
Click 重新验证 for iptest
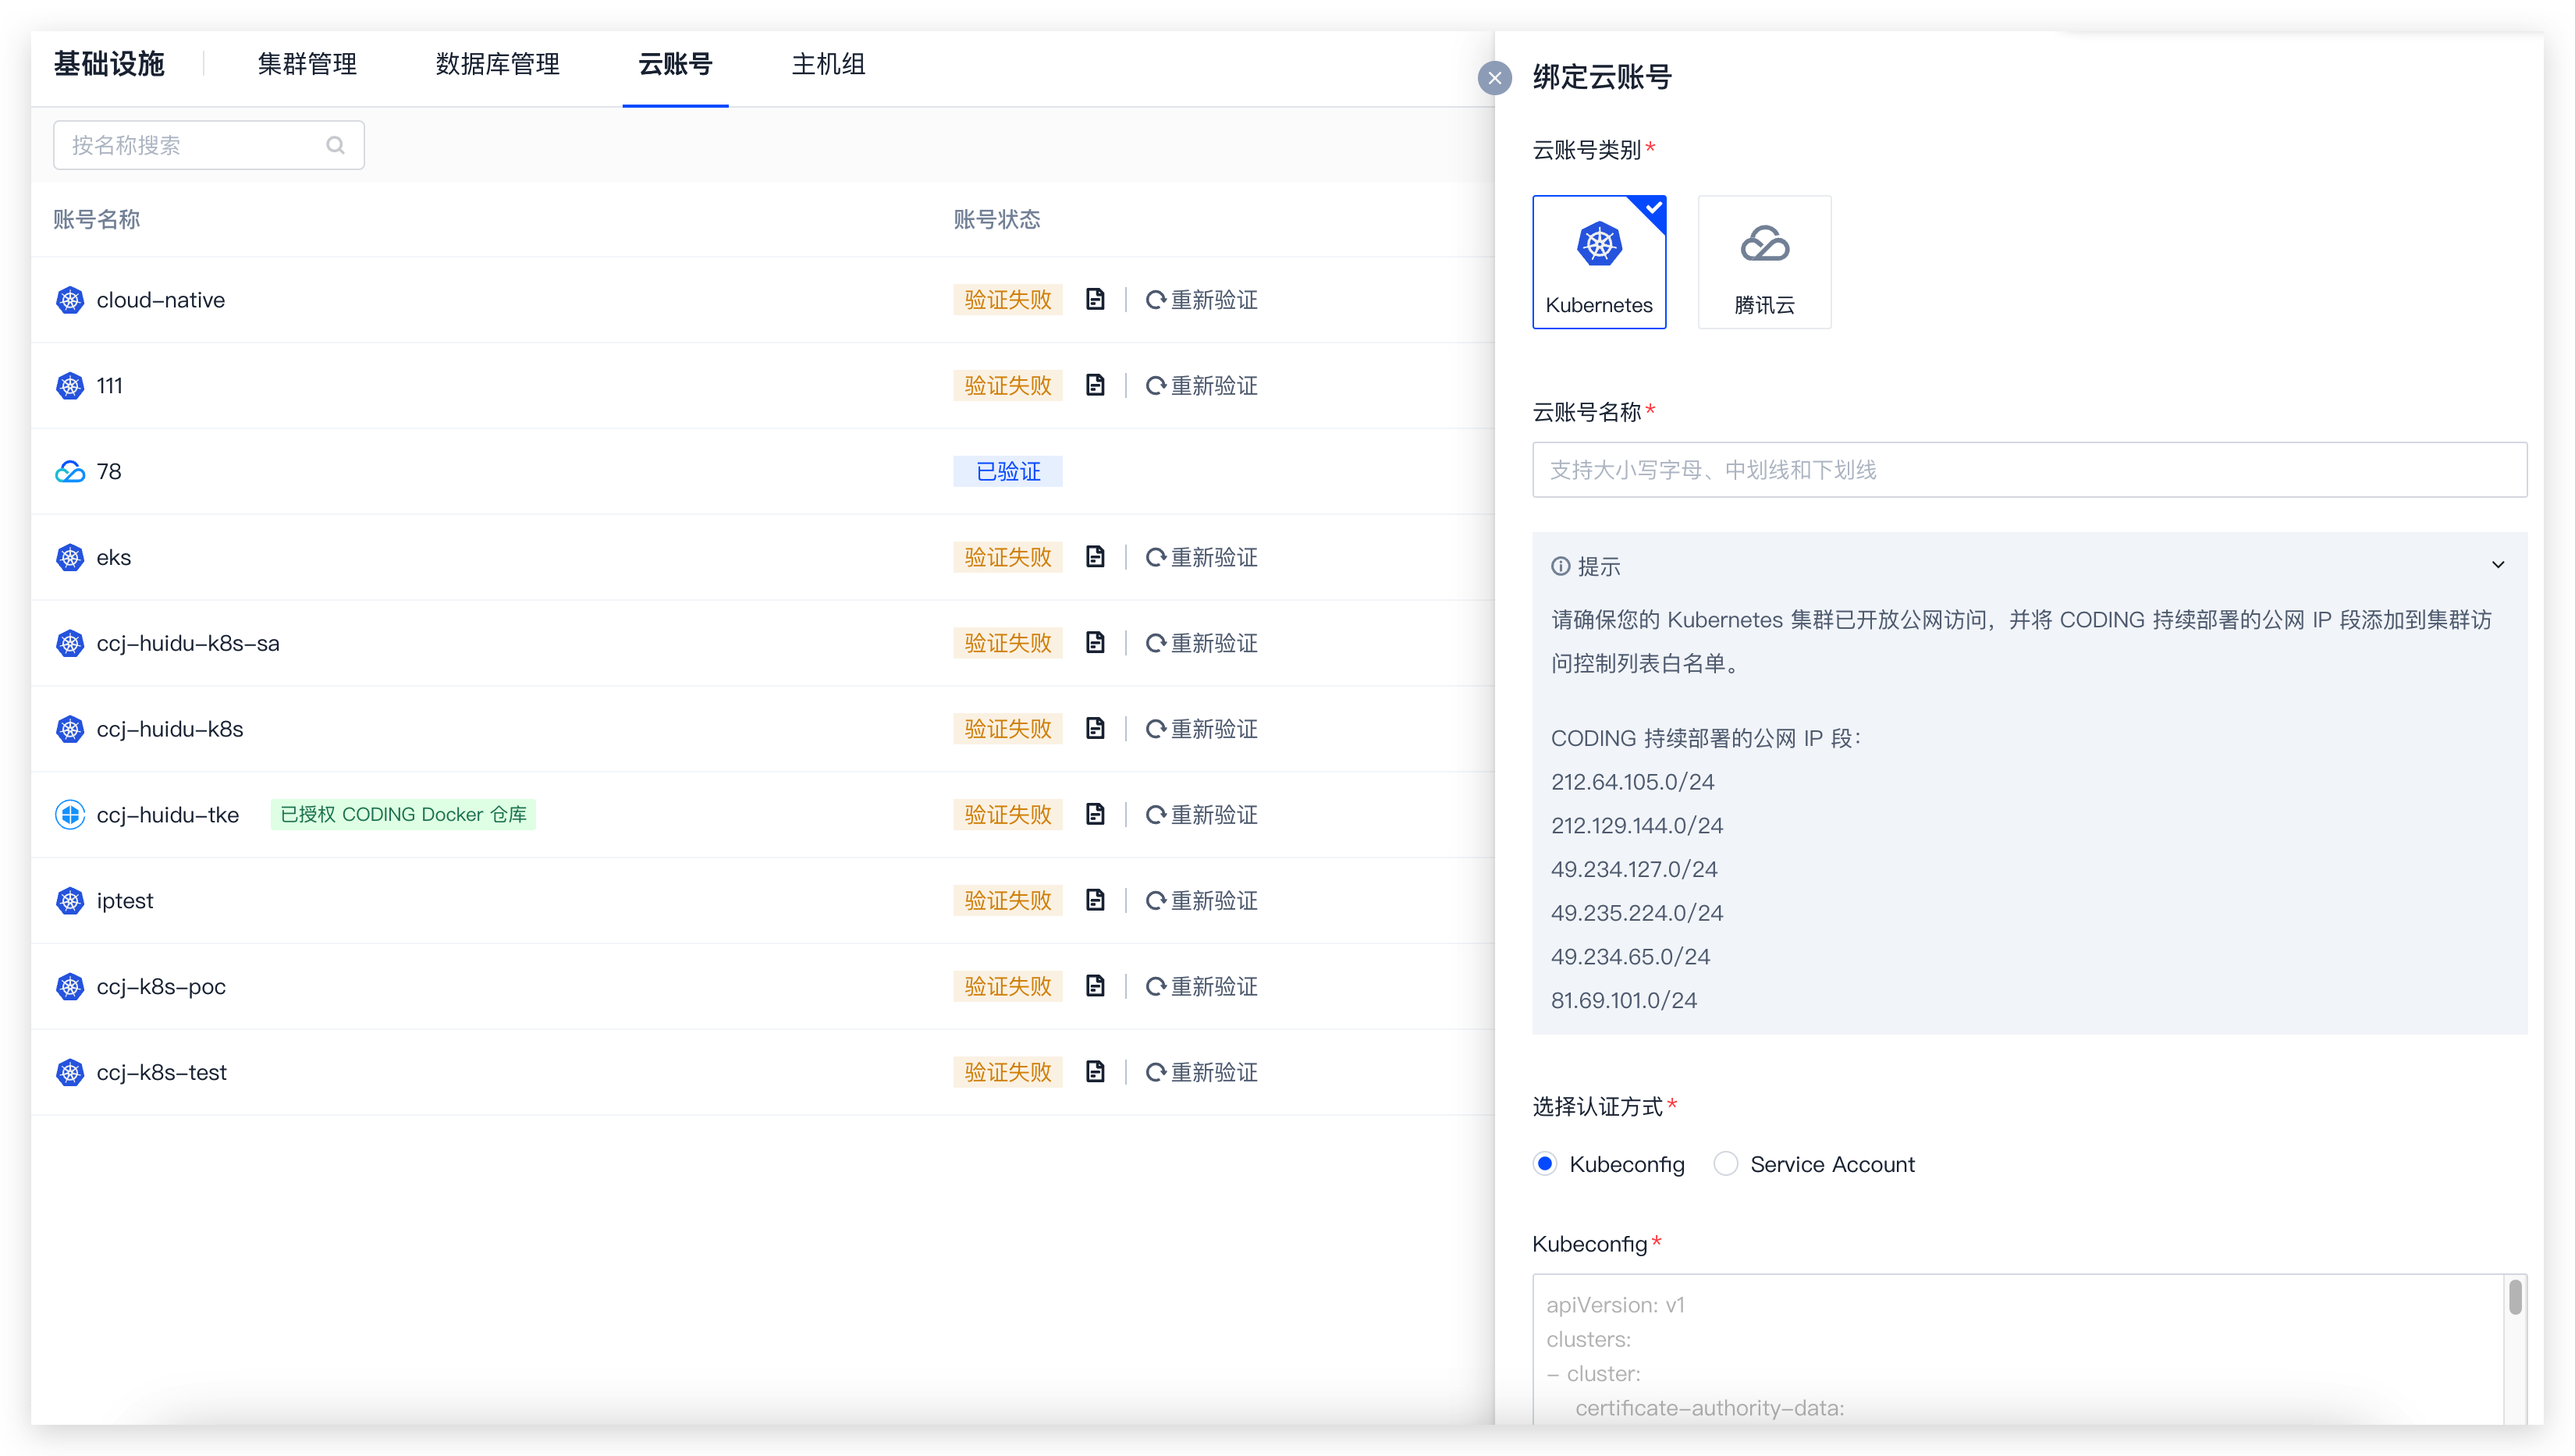(1202, 901)
